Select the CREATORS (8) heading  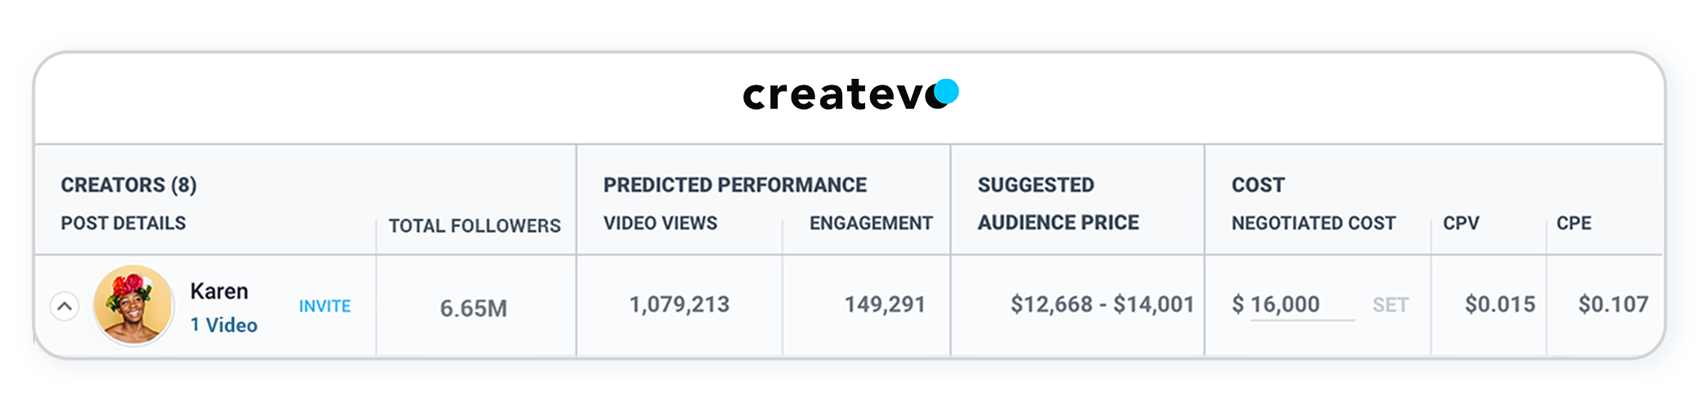129,185
